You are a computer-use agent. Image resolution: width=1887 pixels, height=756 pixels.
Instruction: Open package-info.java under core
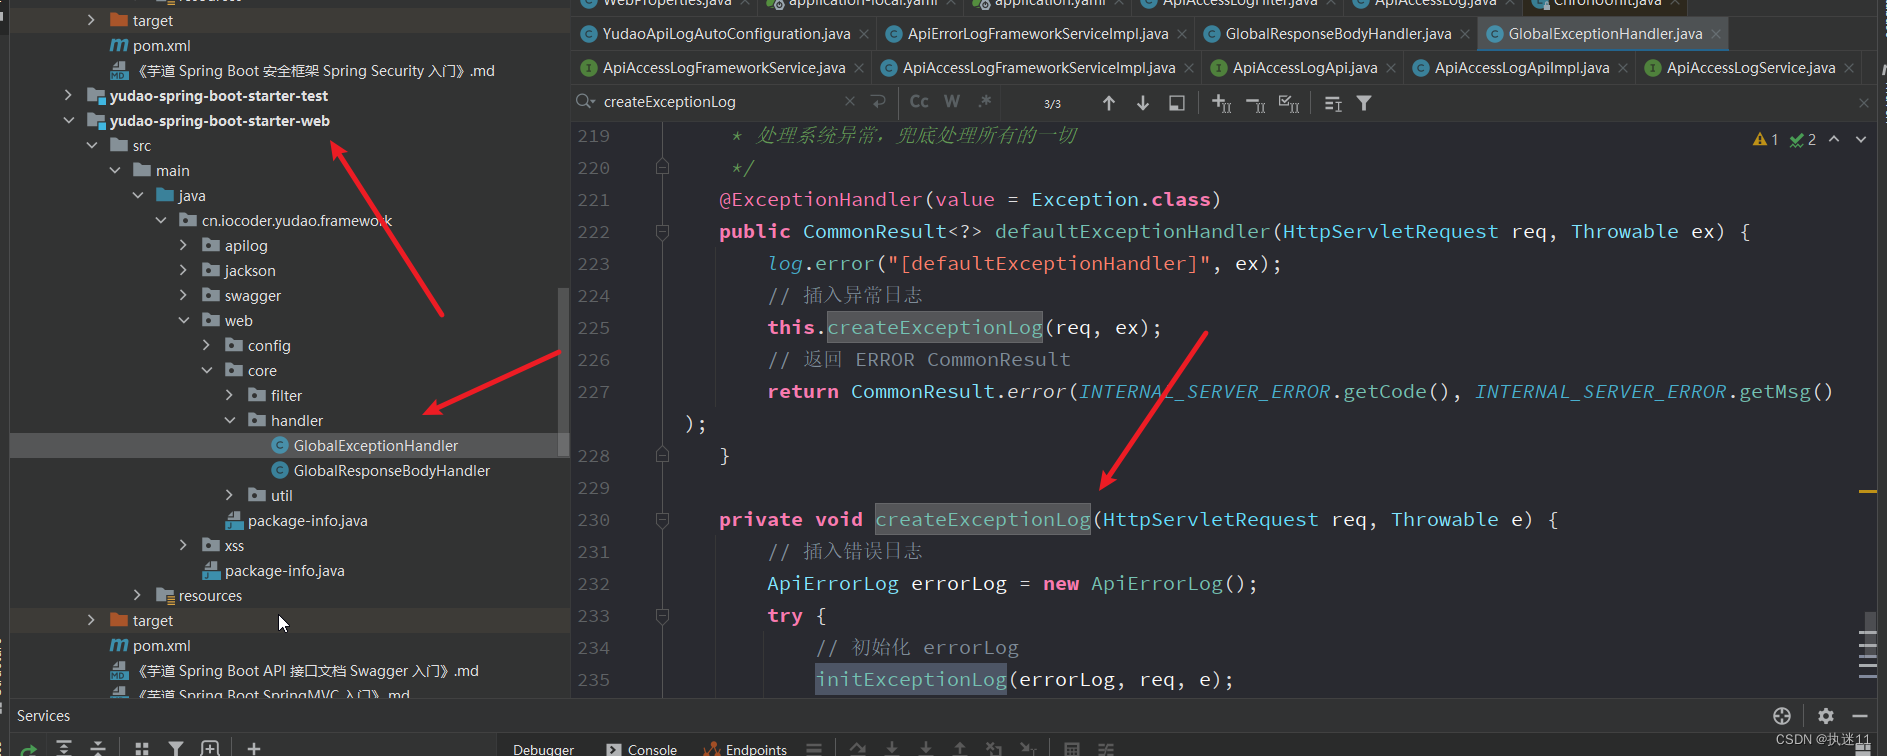tap(308, 521)
